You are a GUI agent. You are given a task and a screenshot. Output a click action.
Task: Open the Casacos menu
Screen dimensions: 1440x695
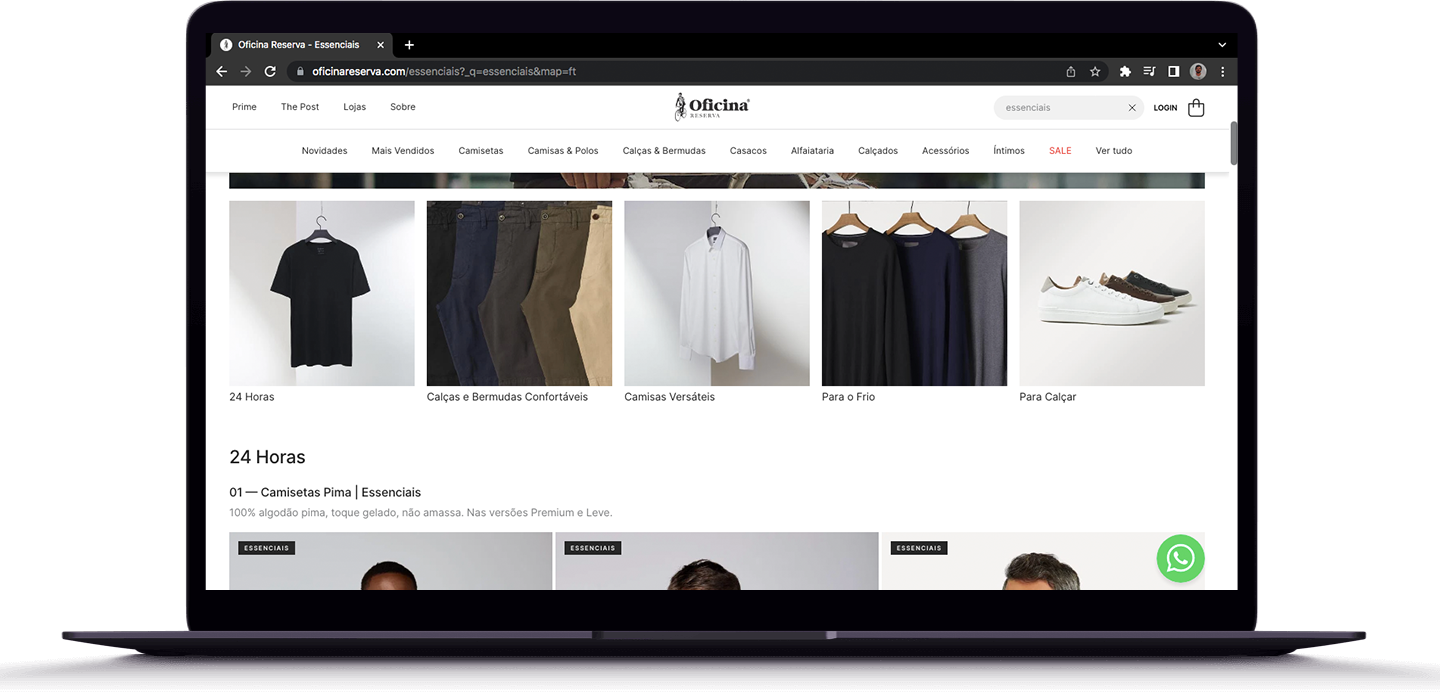pyautogui.click(x=748, y=151)
